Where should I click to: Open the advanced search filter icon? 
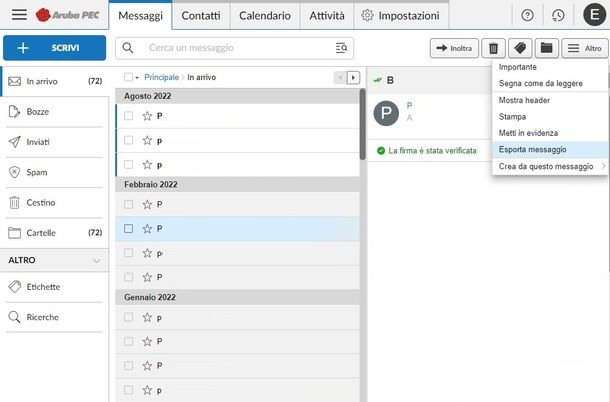(342, 48)
